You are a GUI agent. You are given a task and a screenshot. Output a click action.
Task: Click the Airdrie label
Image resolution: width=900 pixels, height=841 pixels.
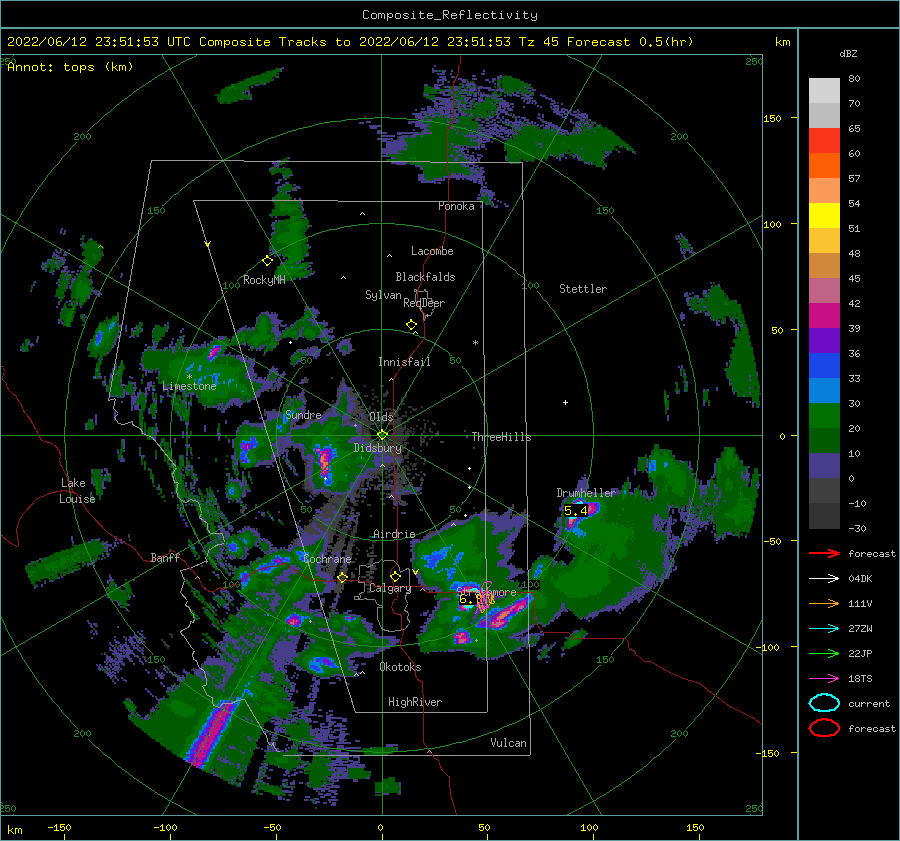[394, 534]
